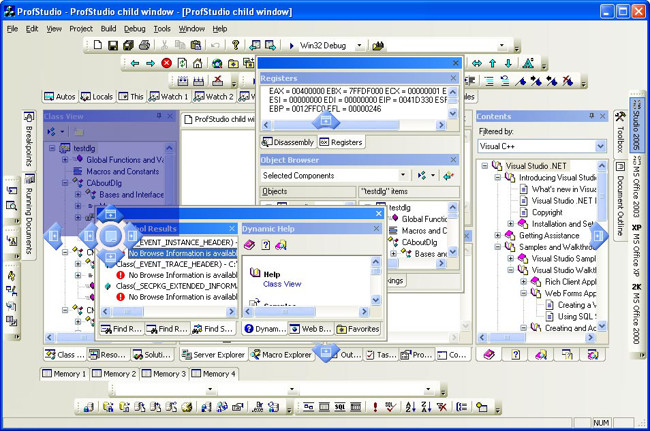
Task: Click the Toggle Bookmark flag icon
Action: [x=521, y=81]
